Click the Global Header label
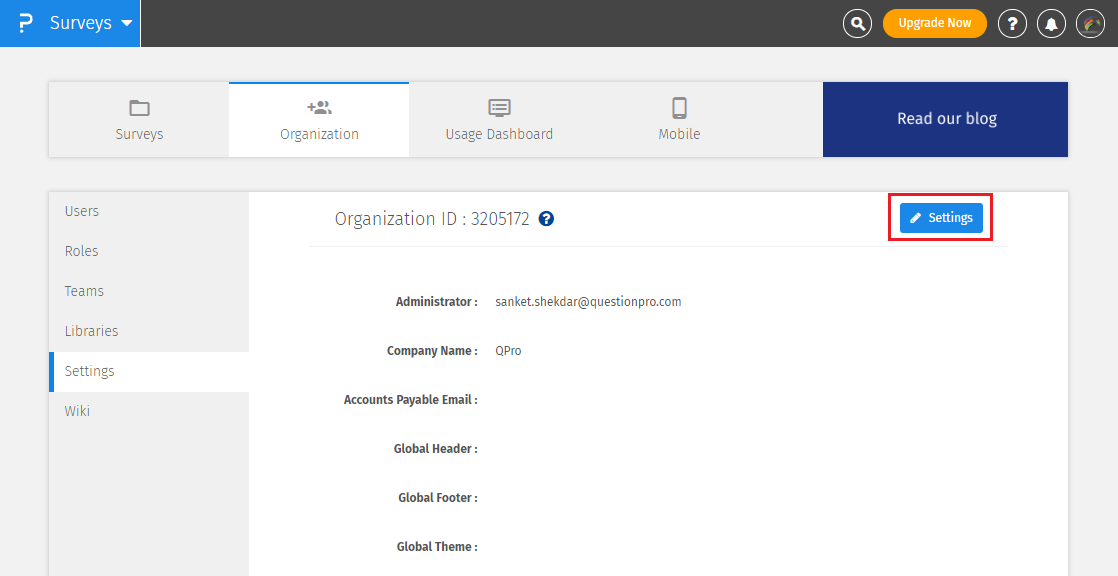 [436, 449]
